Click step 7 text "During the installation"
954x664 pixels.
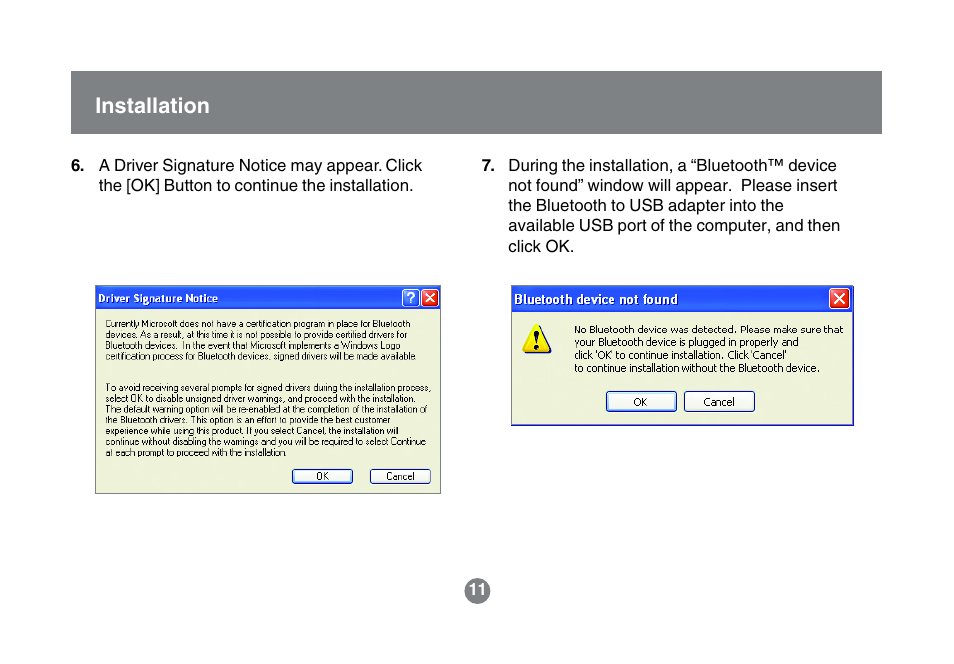[x=588, y=166]
